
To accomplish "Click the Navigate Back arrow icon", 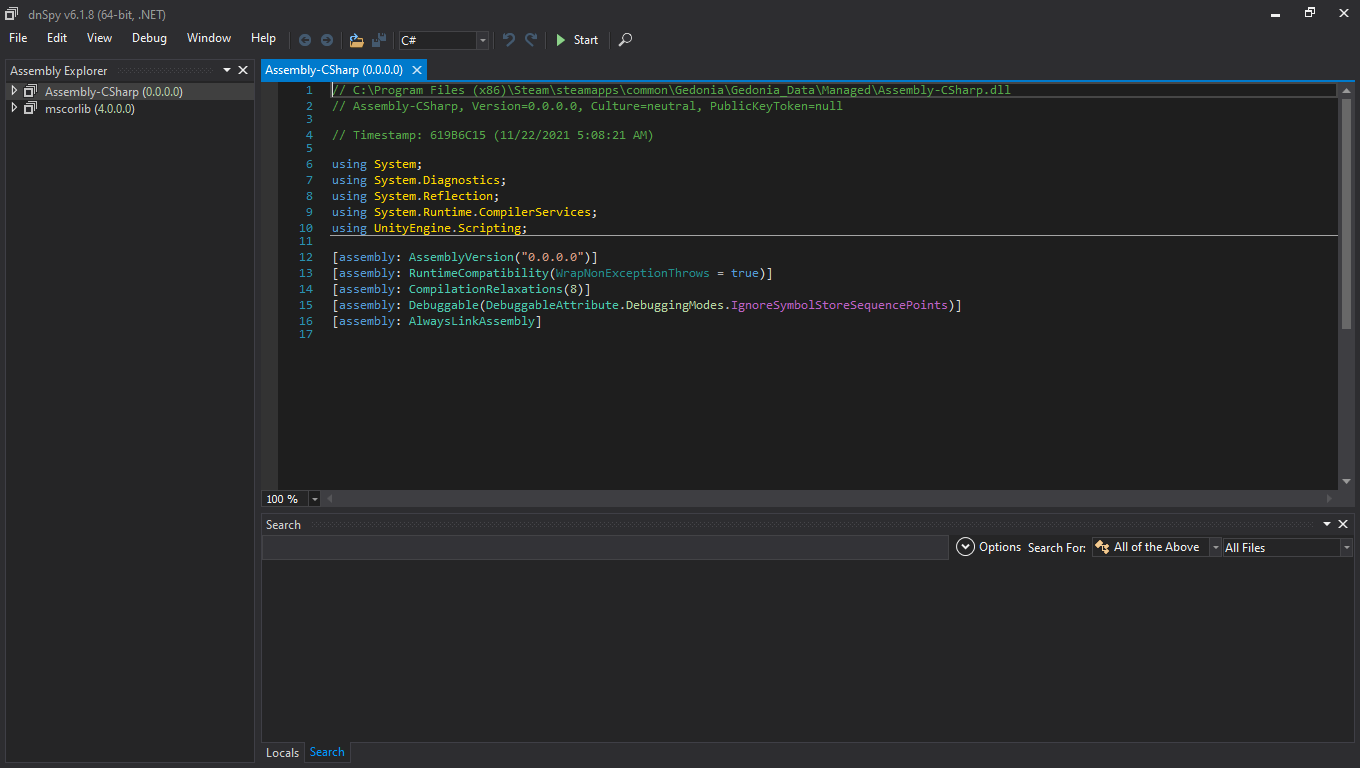I will [305, 40].
